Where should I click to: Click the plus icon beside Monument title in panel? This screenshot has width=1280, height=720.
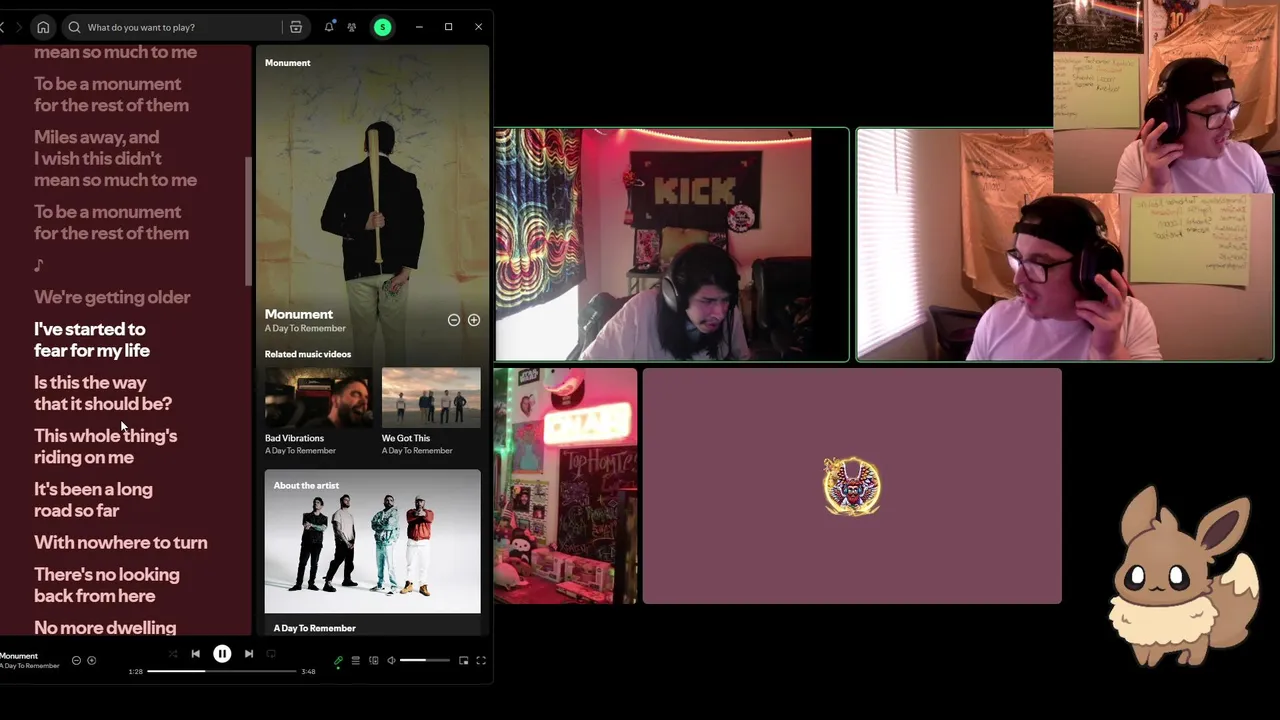pyautogui.click(x=474, y=320)
